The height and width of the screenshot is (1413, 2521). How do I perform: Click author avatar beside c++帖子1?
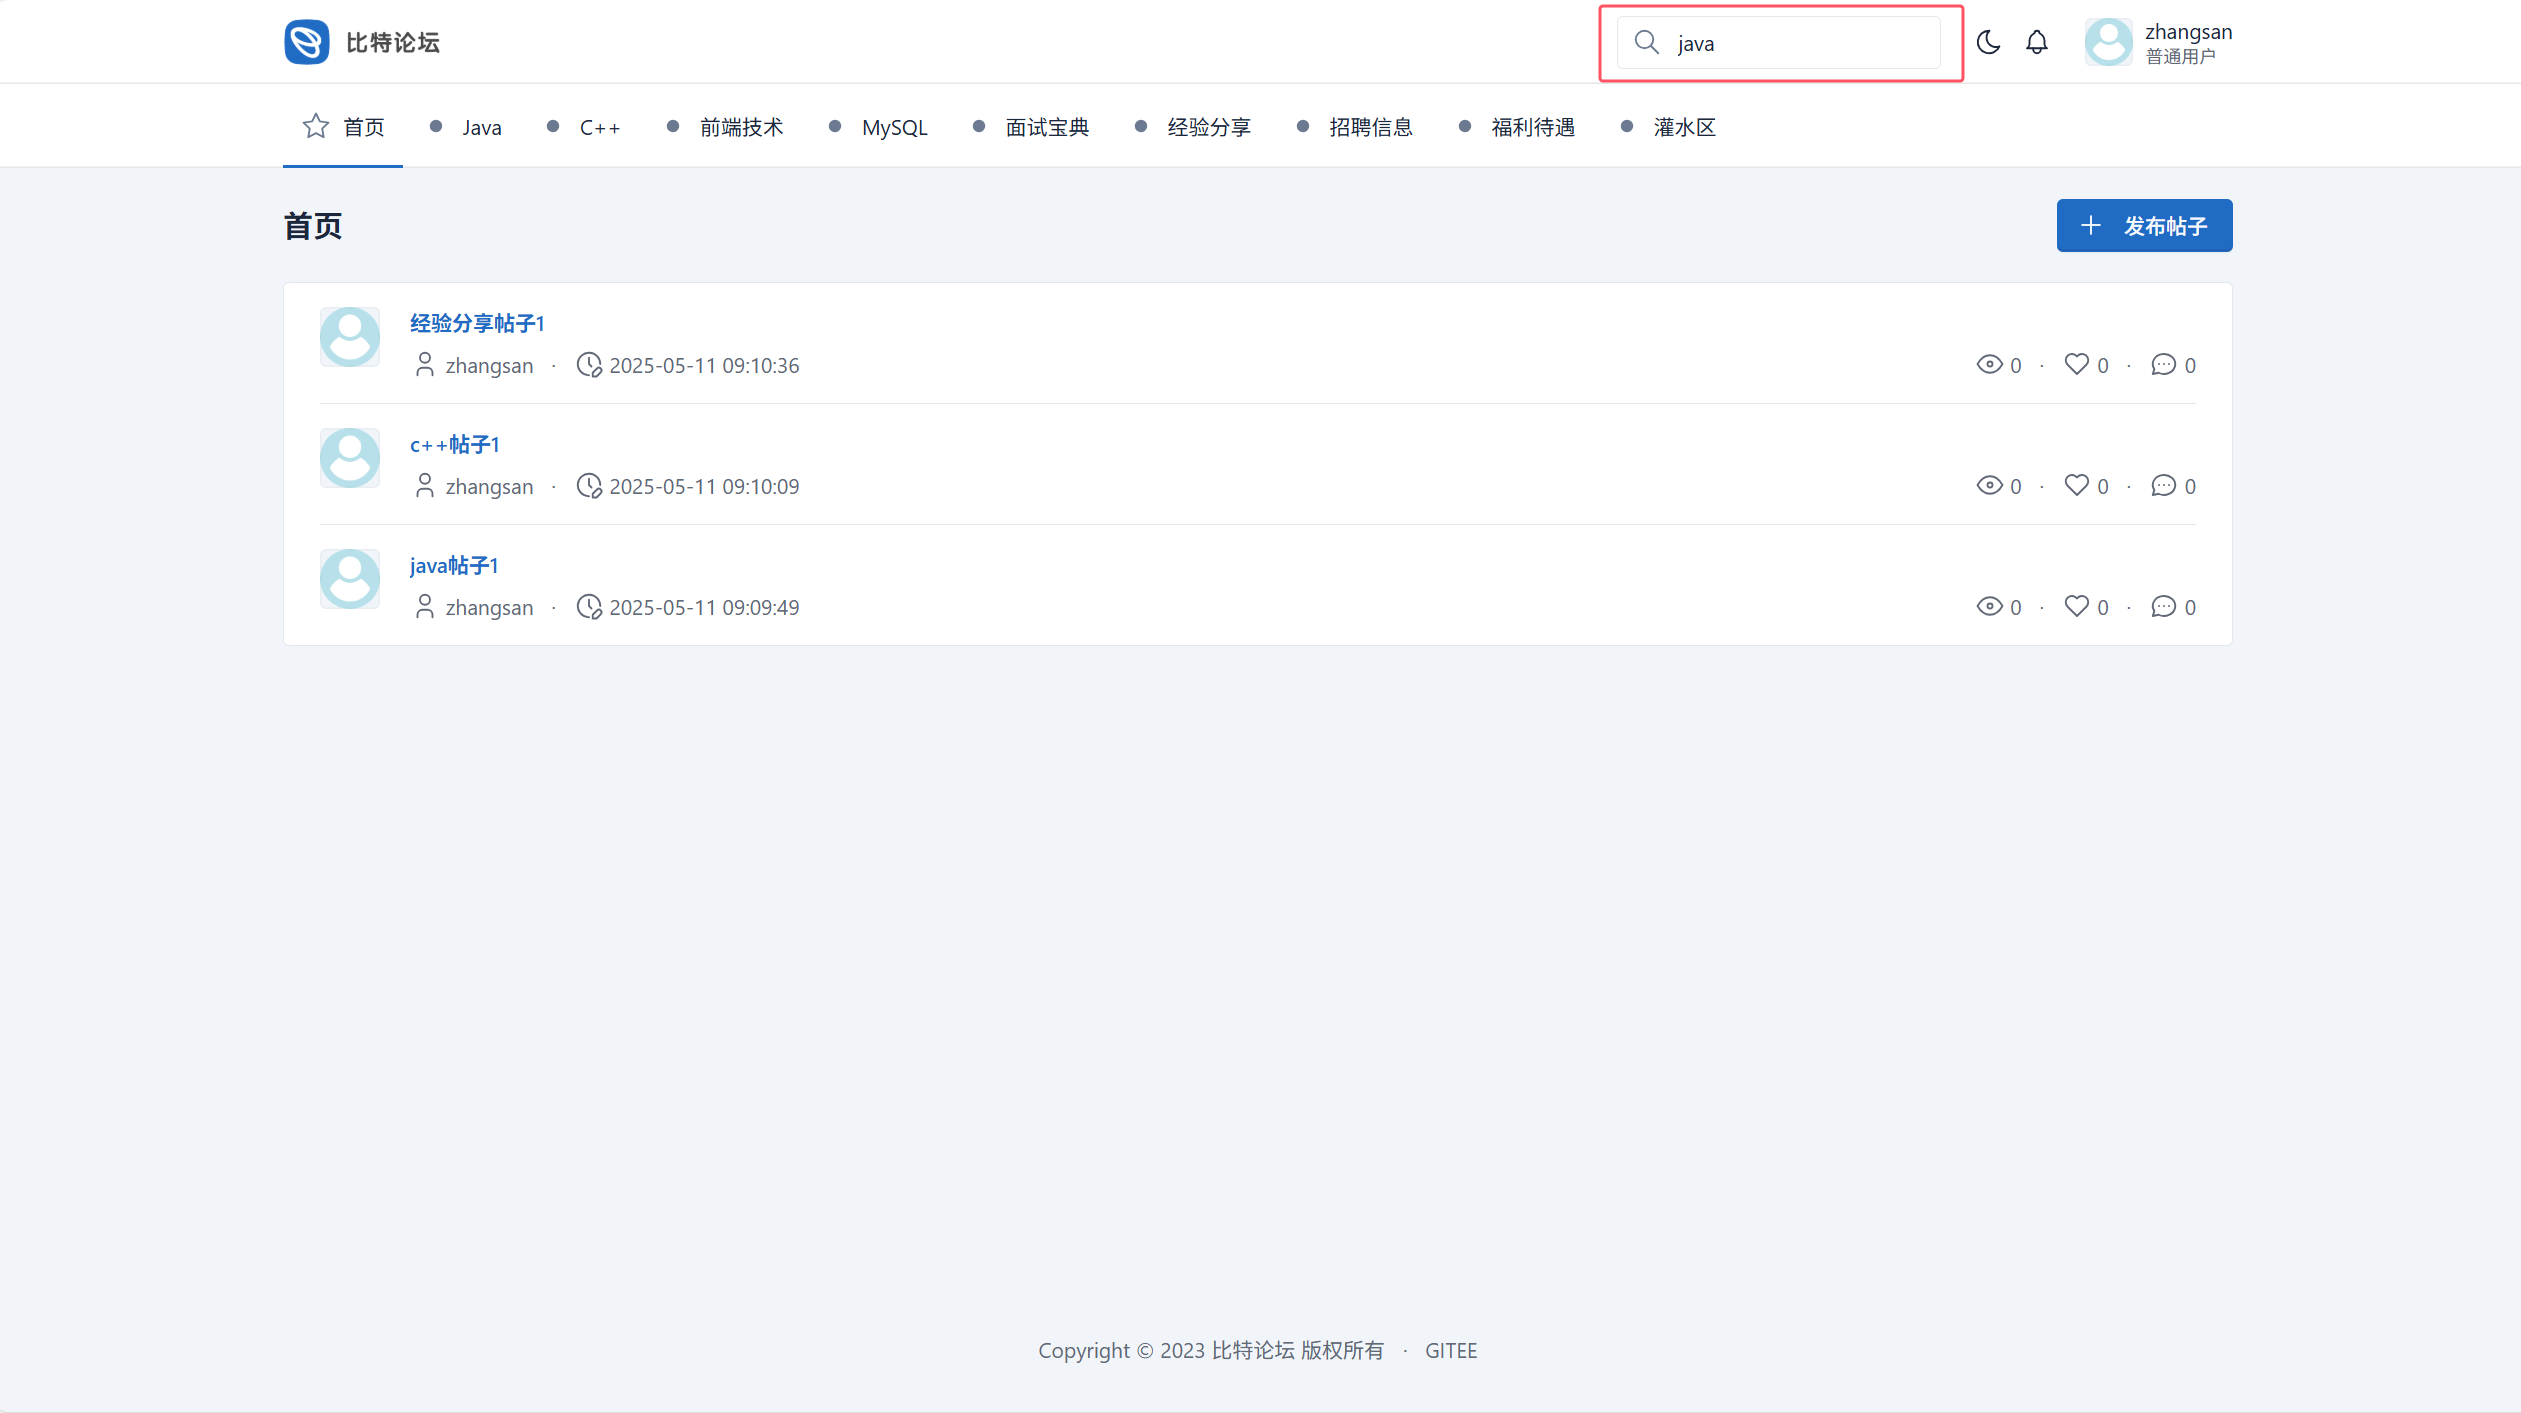click(x=350, y=458)
